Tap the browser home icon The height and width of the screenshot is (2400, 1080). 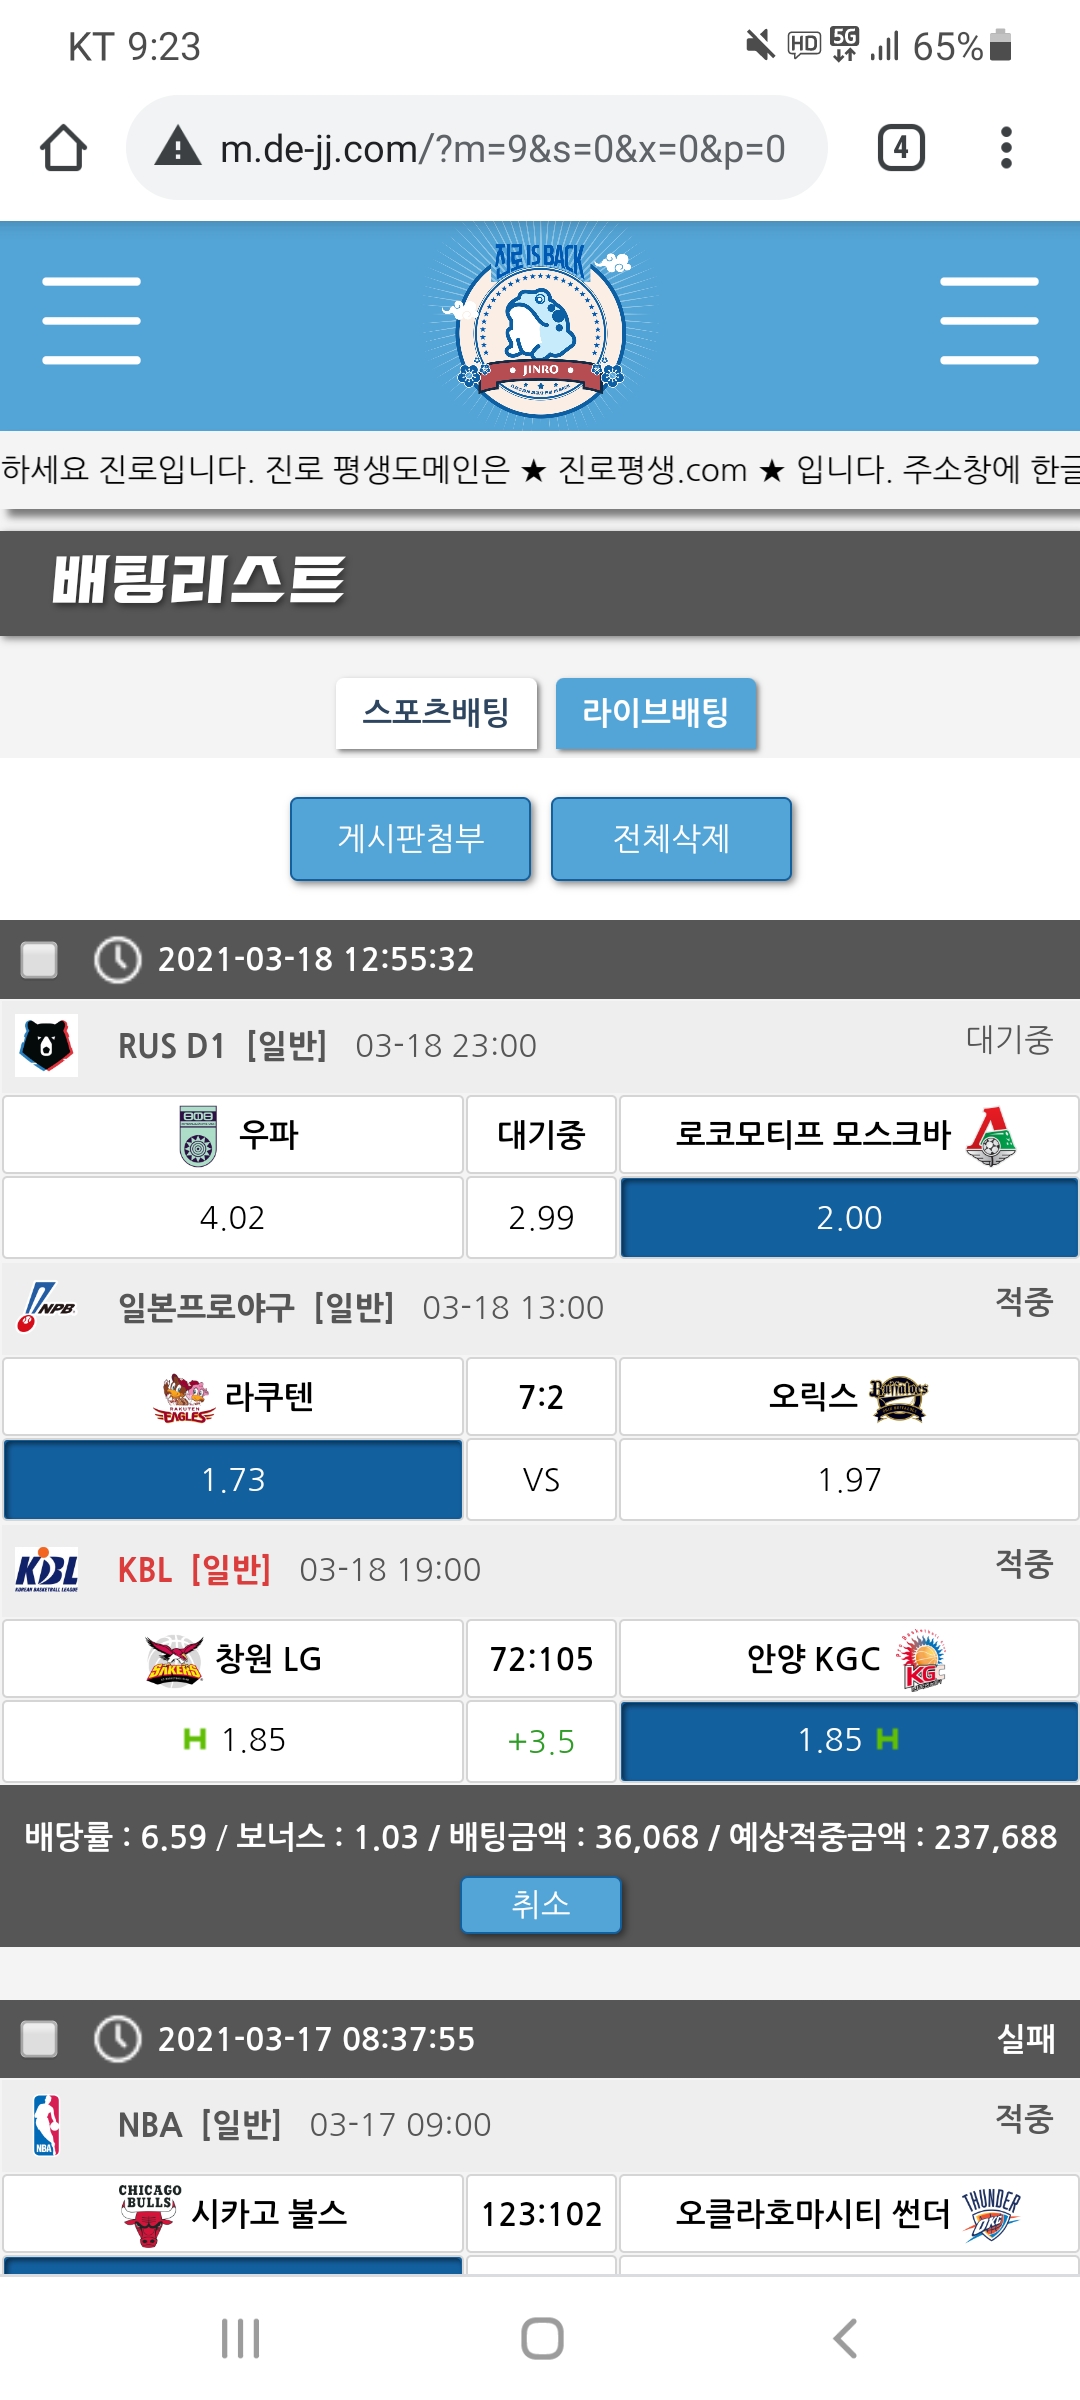point(63,148)
